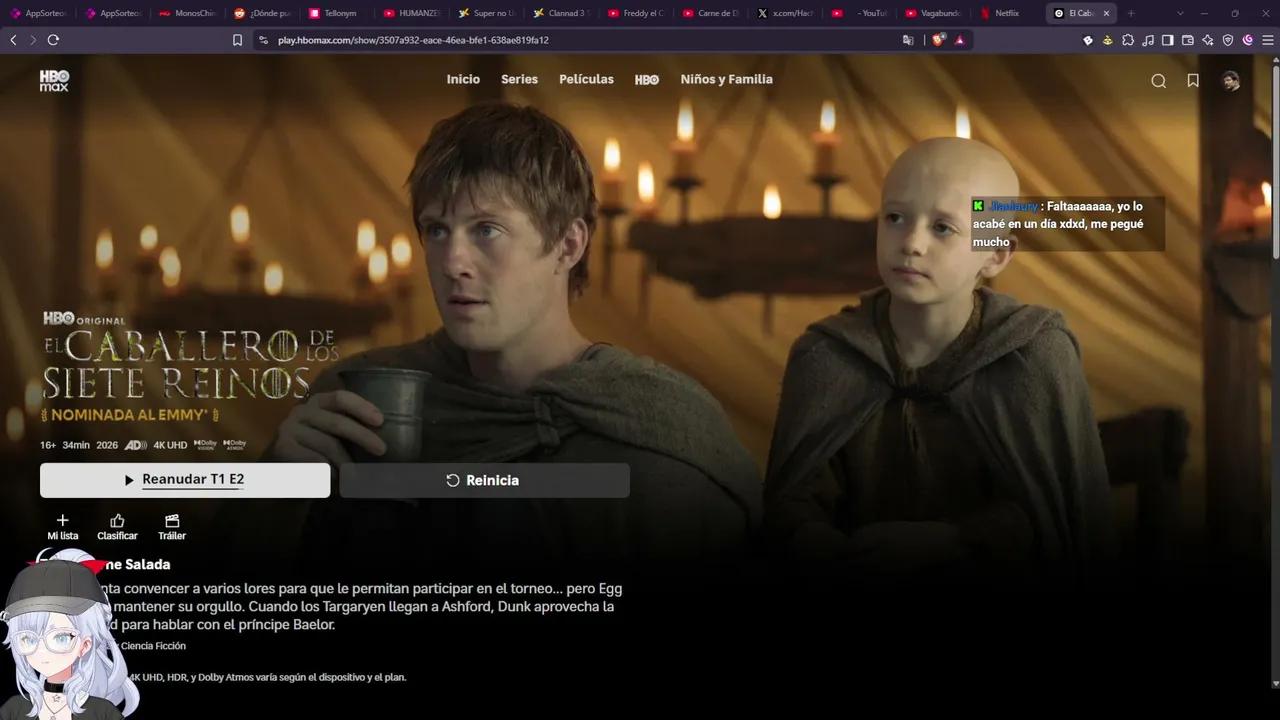This screenshot has width=1280, height=720.
Task: Go forward in browser history
Action: (33, 40)
